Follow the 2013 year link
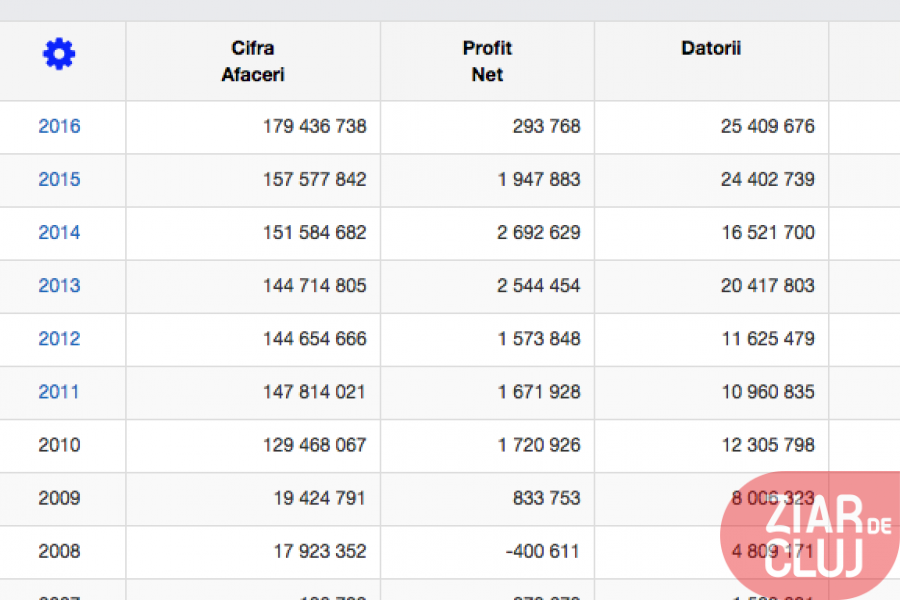This screenshot has height=600, width=900. coord(59,286)
